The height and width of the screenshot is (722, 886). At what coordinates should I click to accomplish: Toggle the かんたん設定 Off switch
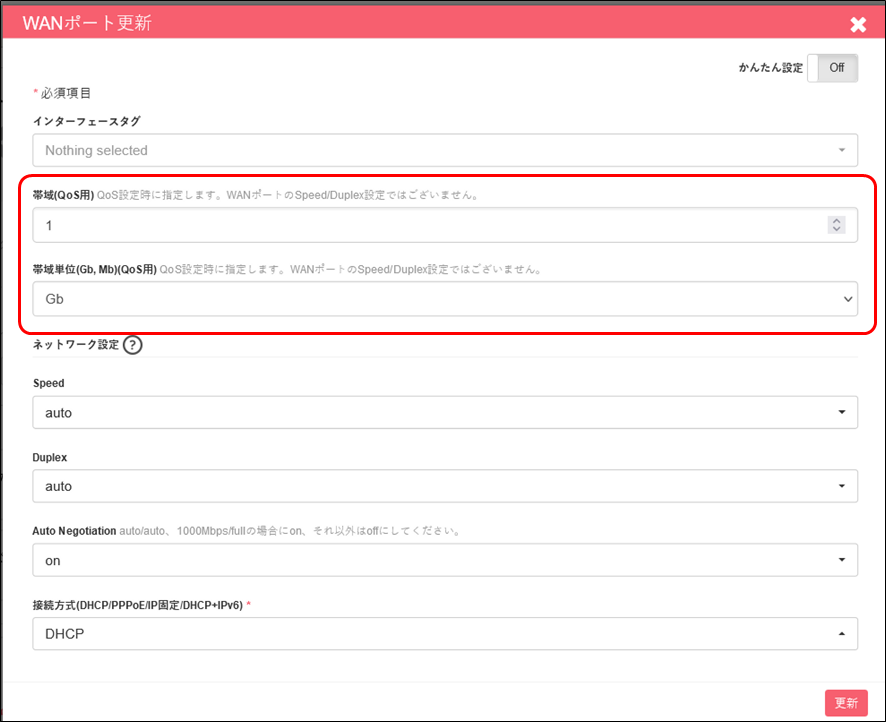832,68
